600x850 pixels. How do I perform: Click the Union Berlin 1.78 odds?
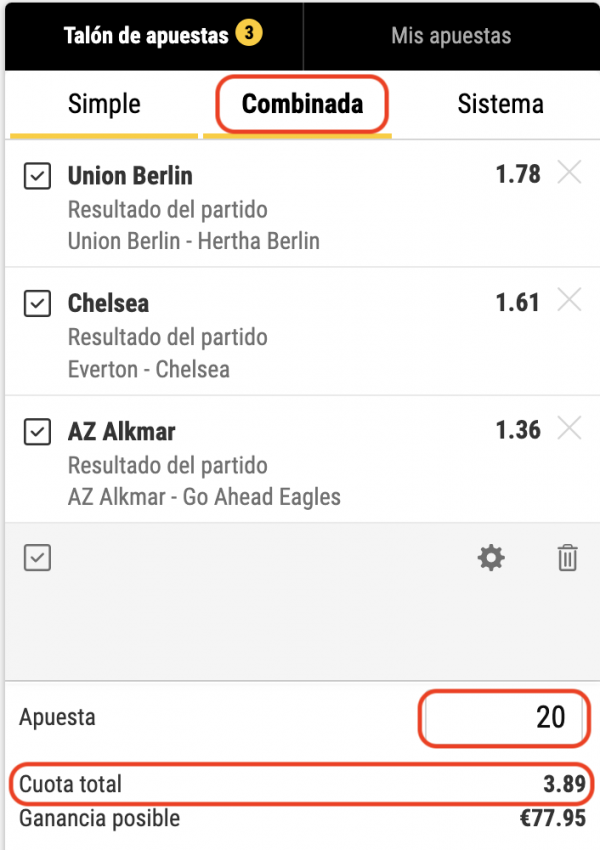pos(518,174)
